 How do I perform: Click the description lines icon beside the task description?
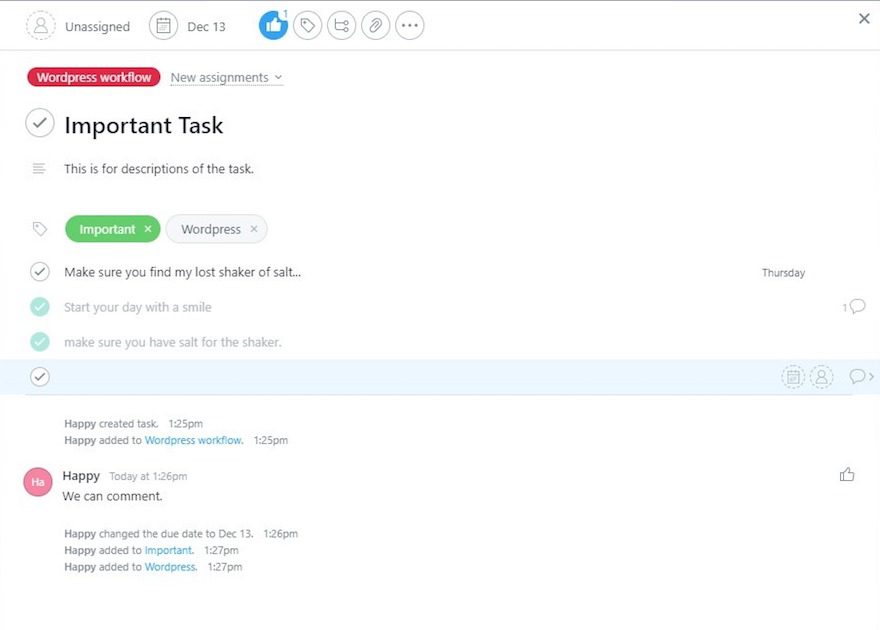click(x=38, y=168)
